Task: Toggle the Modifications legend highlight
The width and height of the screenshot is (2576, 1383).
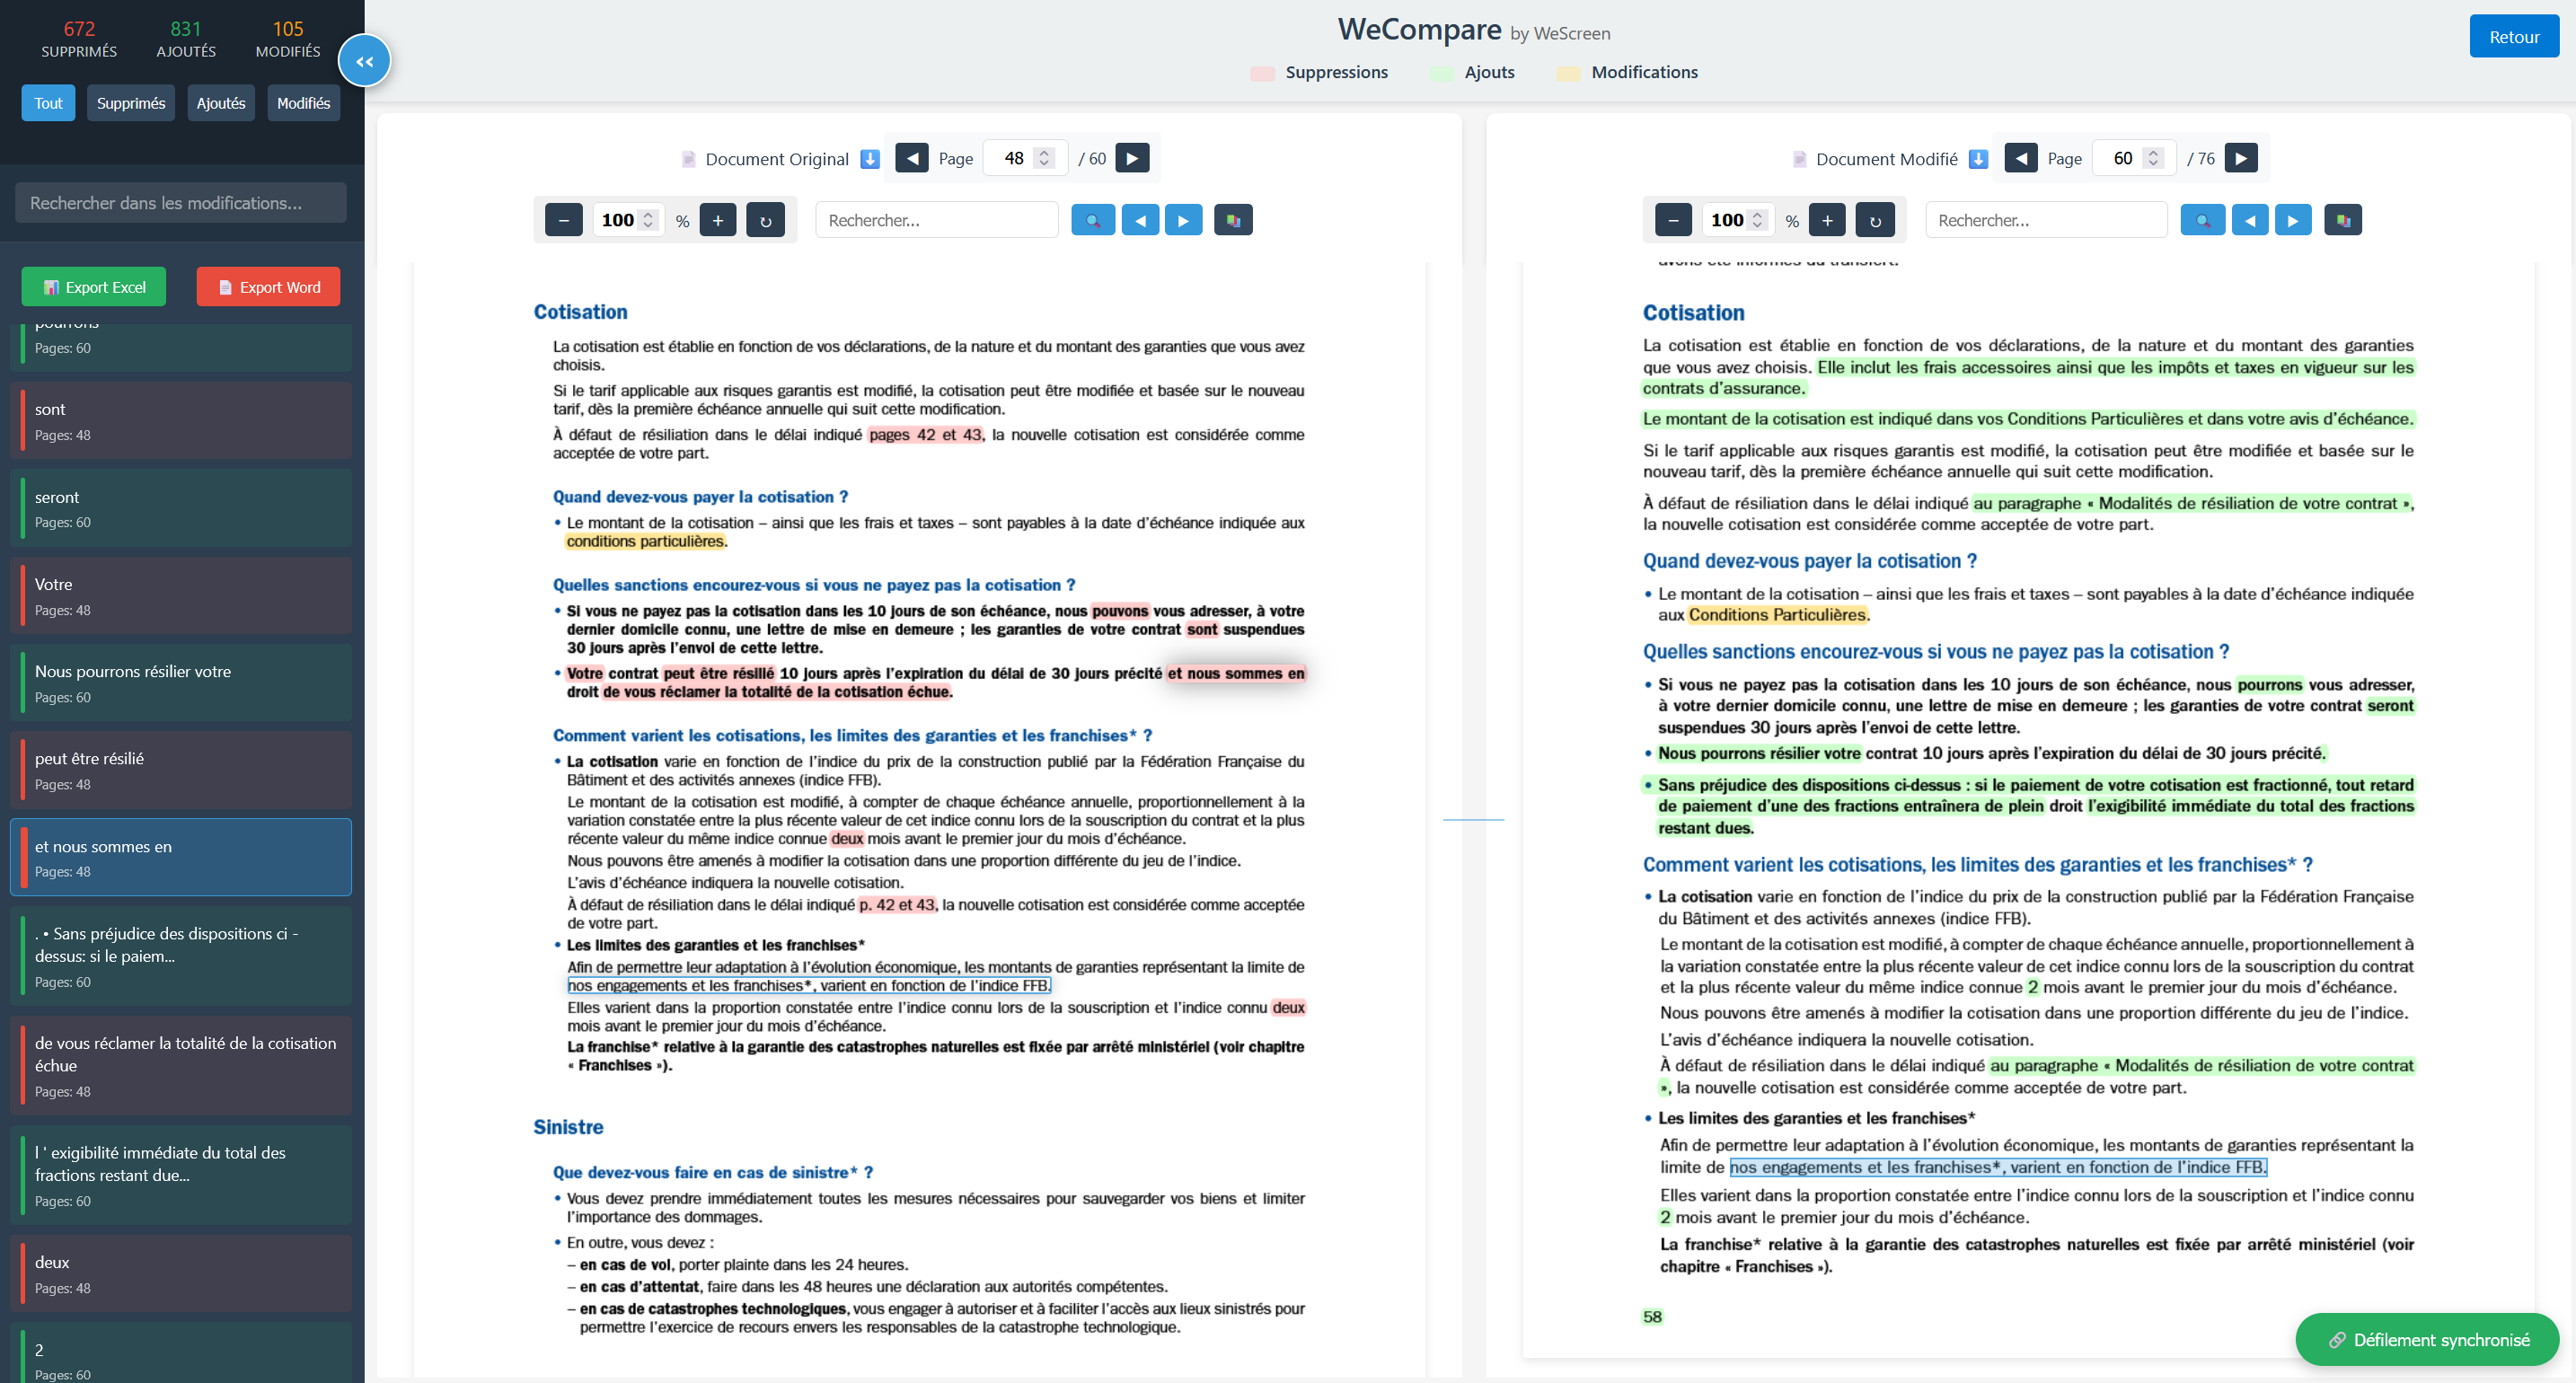Action: pyautogui.click(x=1627, y=72)
